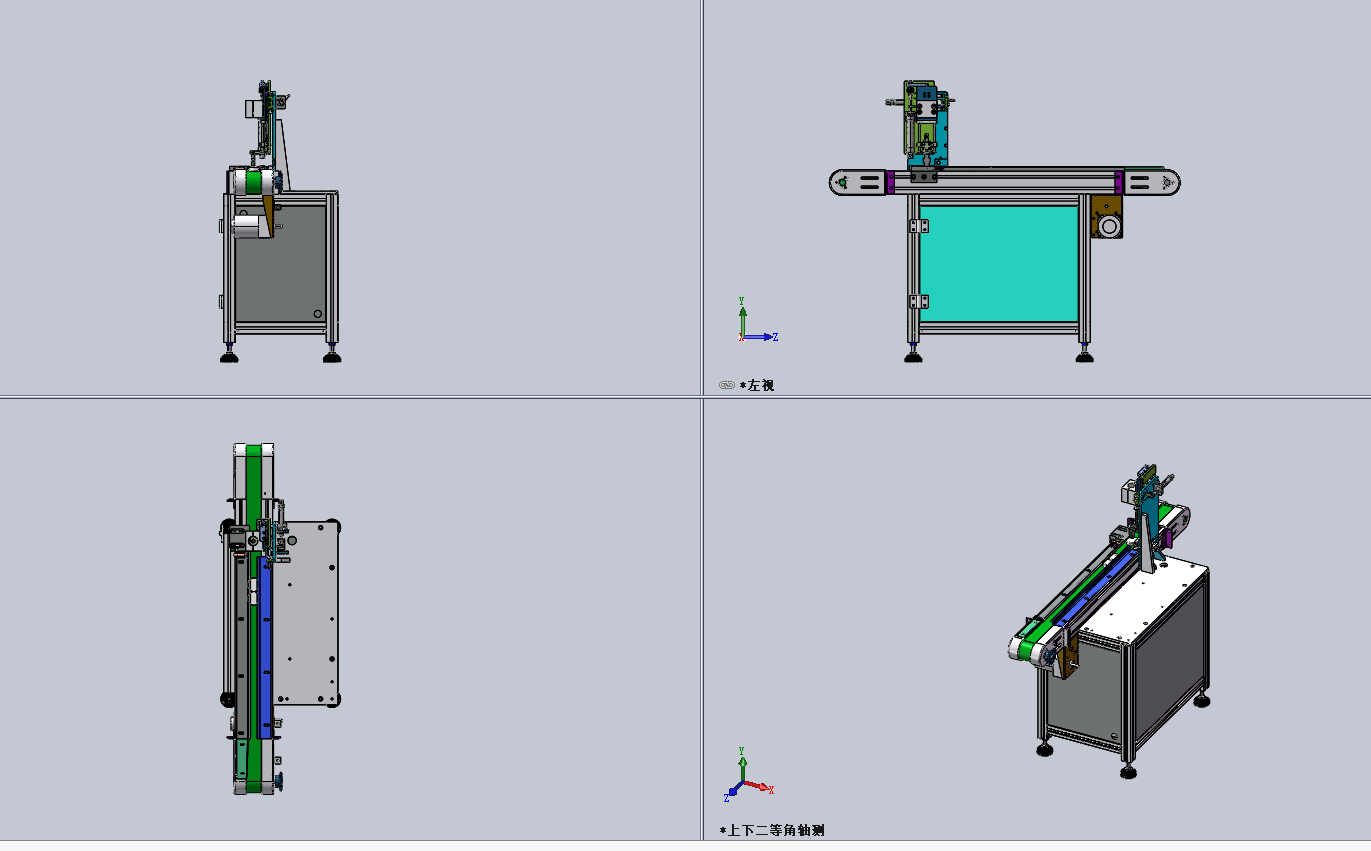Click the XYZ axis triad above the *上下二等角轴测 label
Image resolution: width=1371 pixels, height=851 pixels.
749,774
